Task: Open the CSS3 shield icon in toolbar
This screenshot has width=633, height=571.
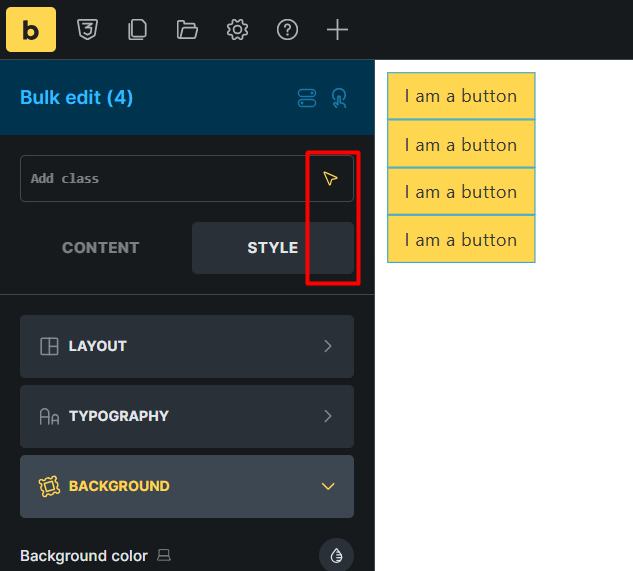Action: 87,29
